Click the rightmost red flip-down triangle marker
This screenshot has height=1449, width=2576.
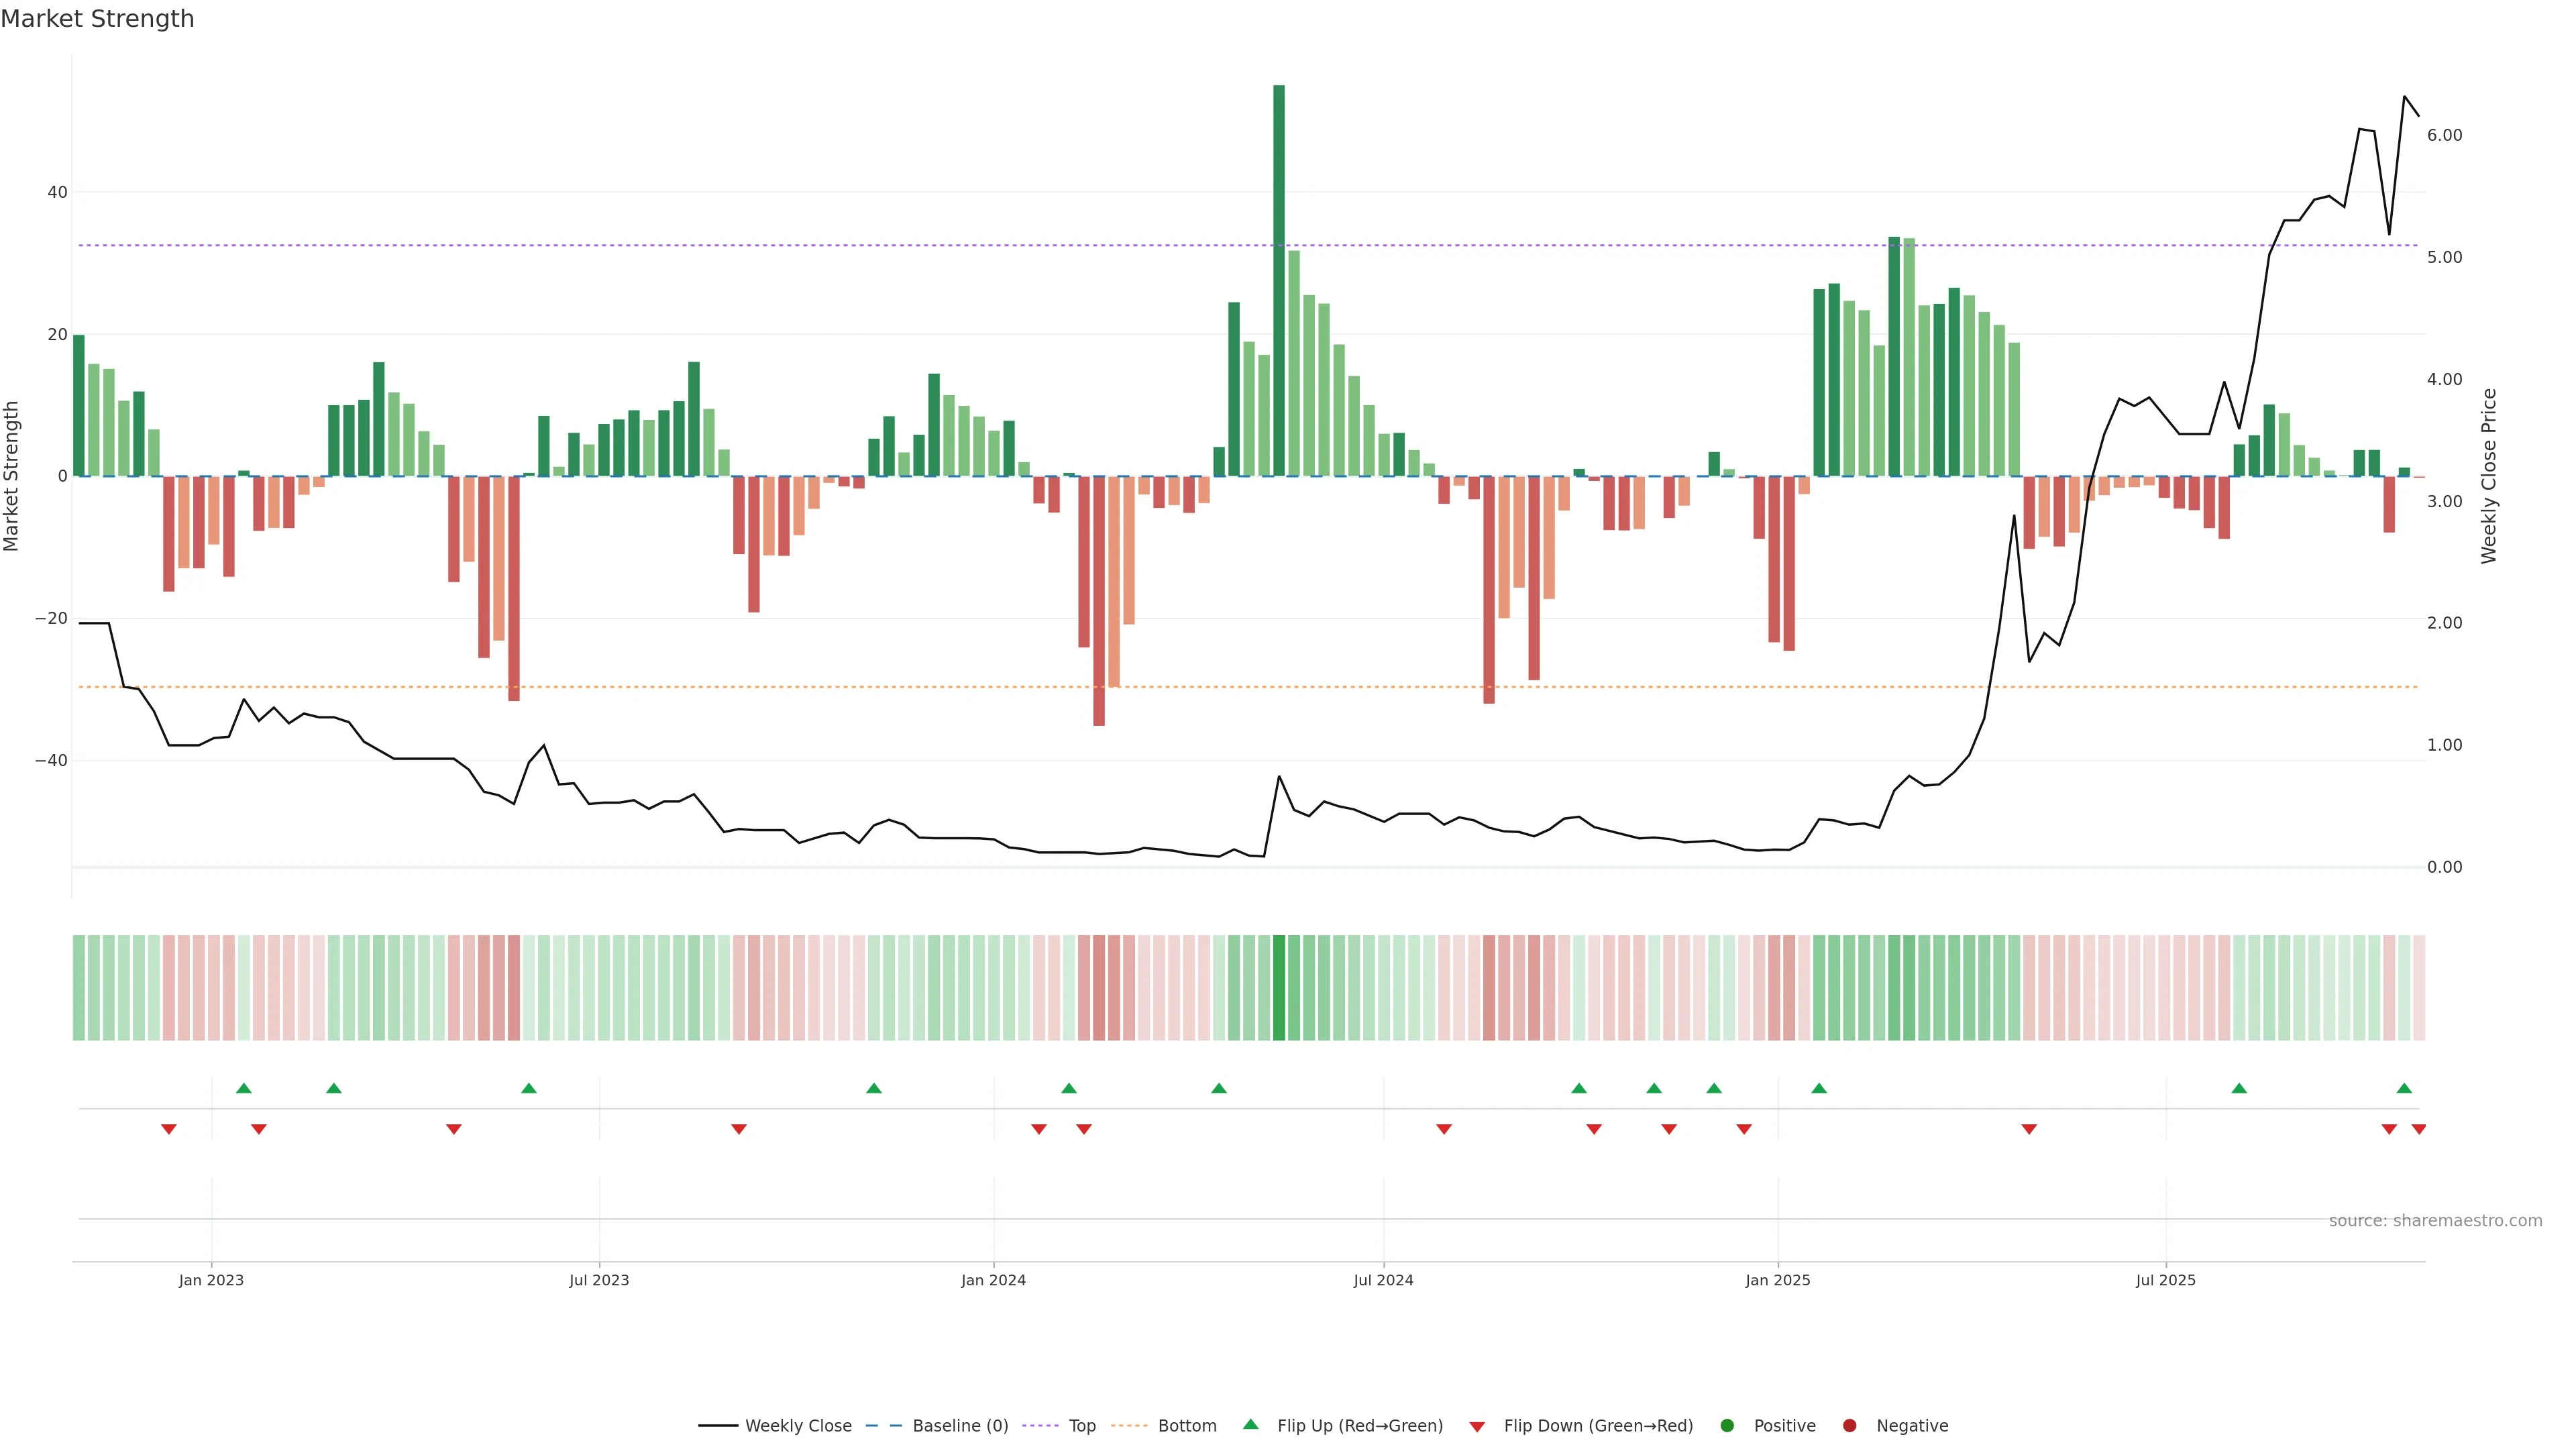coord(2418,1129)
